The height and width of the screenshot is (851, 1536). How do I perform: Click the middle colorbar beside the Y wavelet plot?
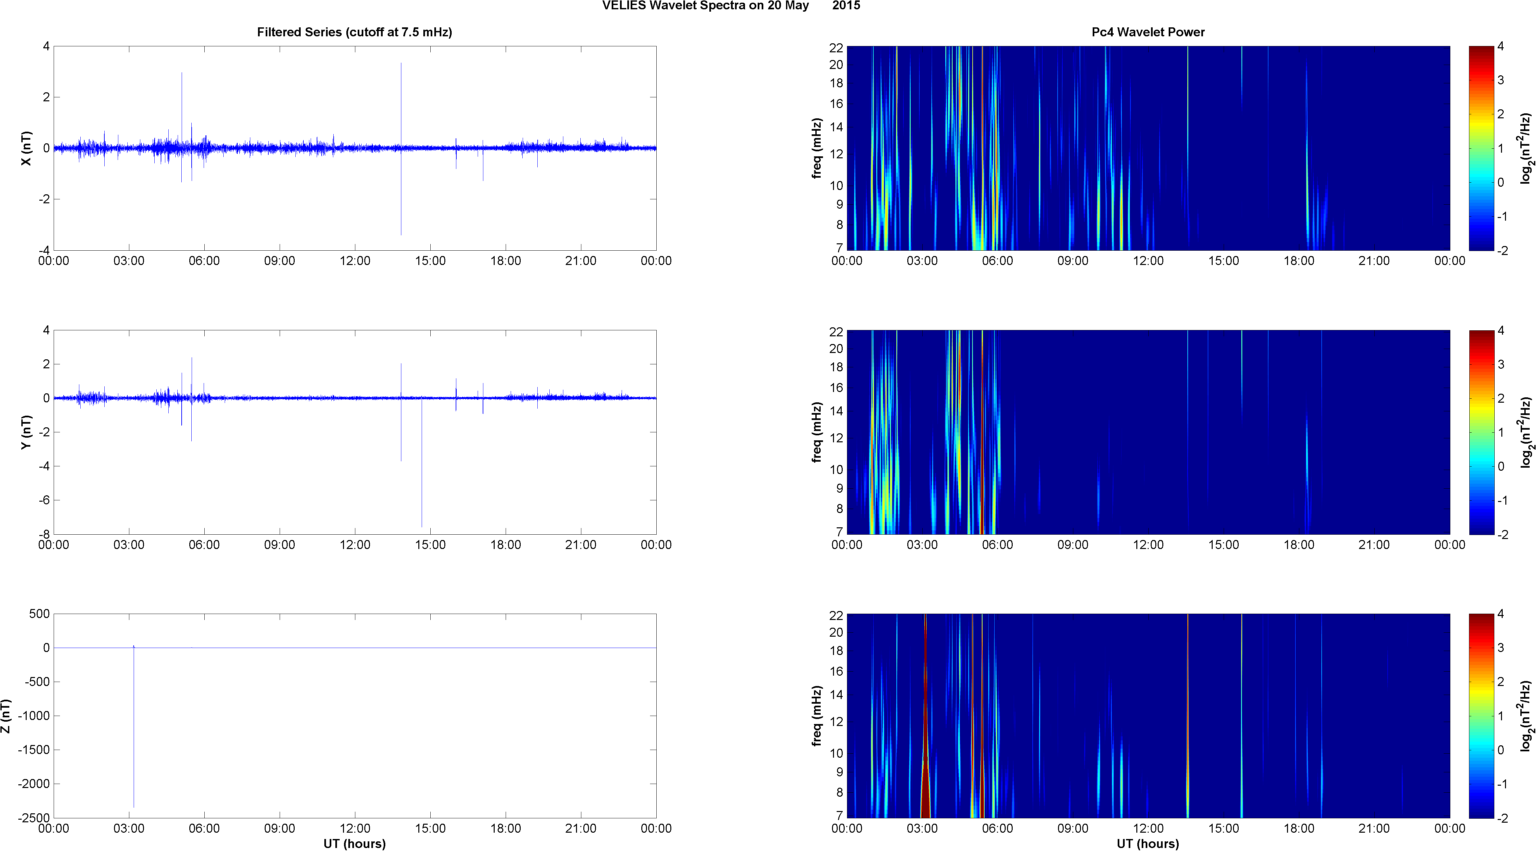1481,432
